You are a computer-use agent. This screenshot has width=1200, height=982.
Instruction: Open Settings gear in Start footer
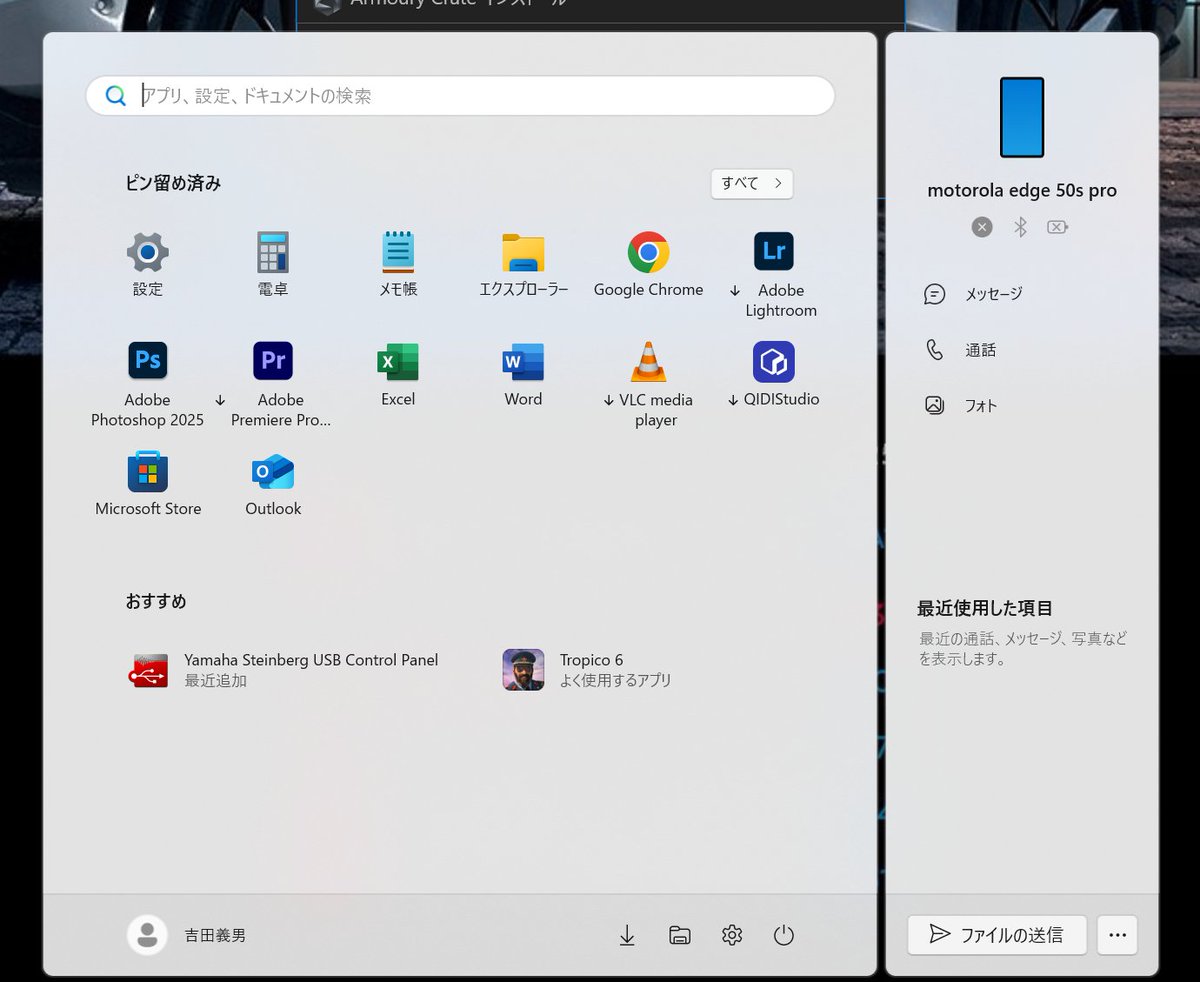(732, 935)
